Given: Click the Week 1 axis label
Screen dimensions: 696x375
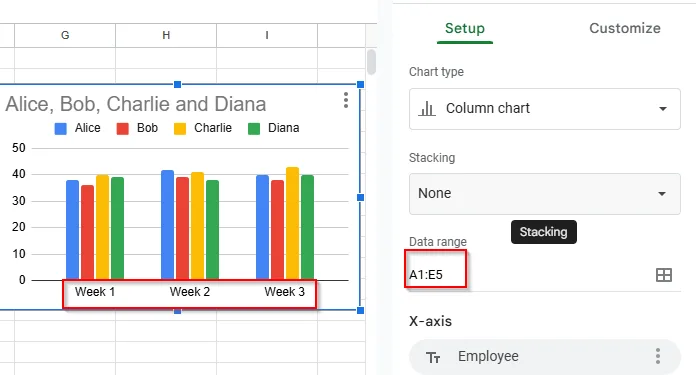Looking at the screenshot, I should tap(95, 292).
